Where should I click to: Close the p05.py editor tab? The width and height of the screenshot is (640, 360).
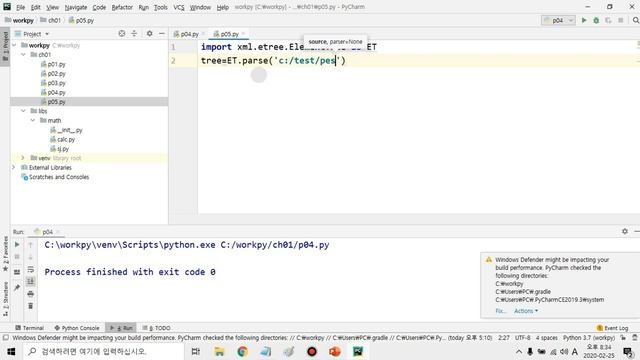(x=244, y=34)
